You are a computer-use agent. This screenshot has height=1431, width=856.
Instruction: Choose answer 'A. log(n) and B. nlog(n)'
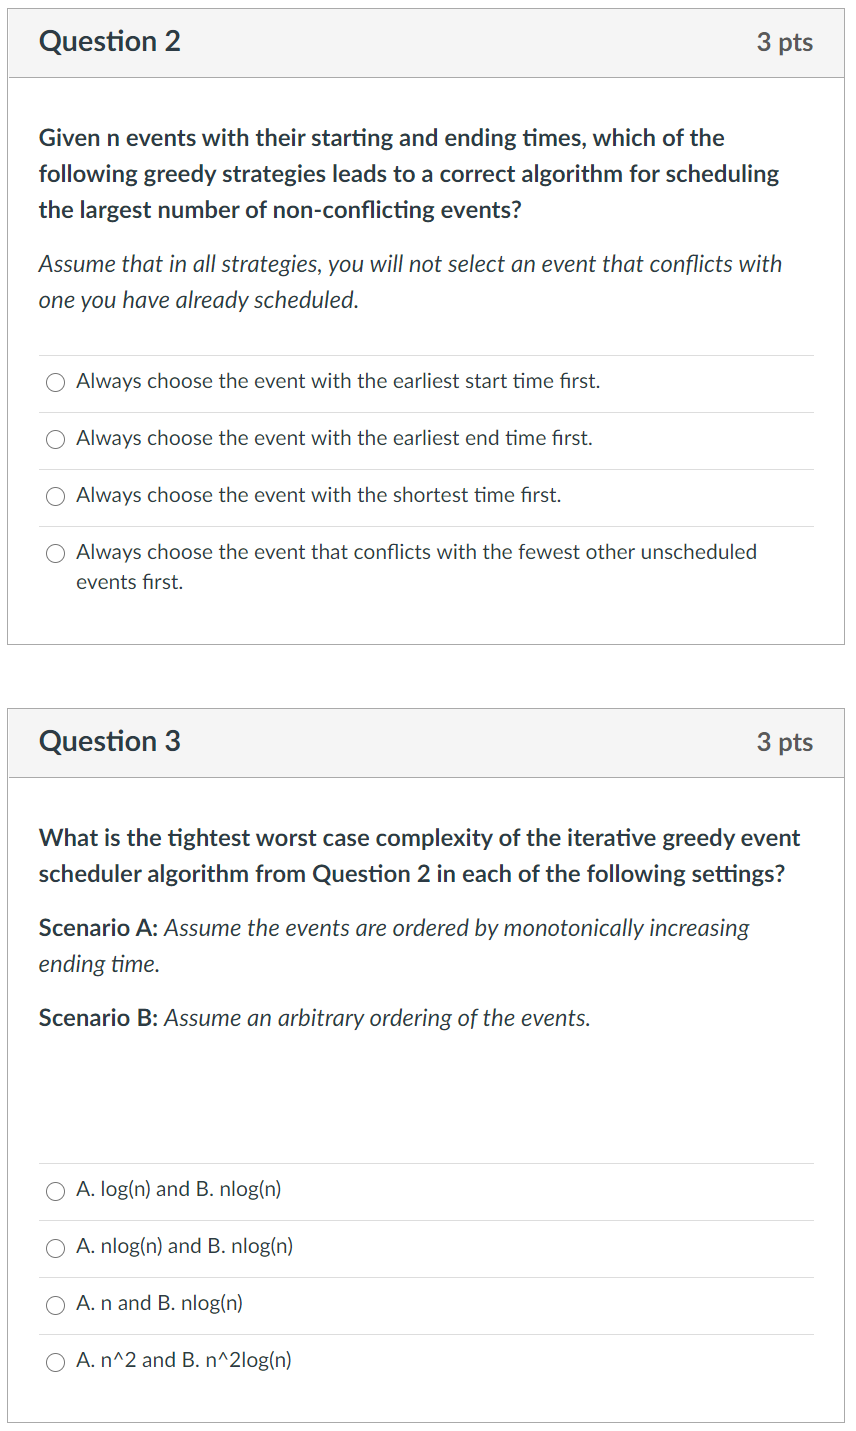coord(56,1190)
